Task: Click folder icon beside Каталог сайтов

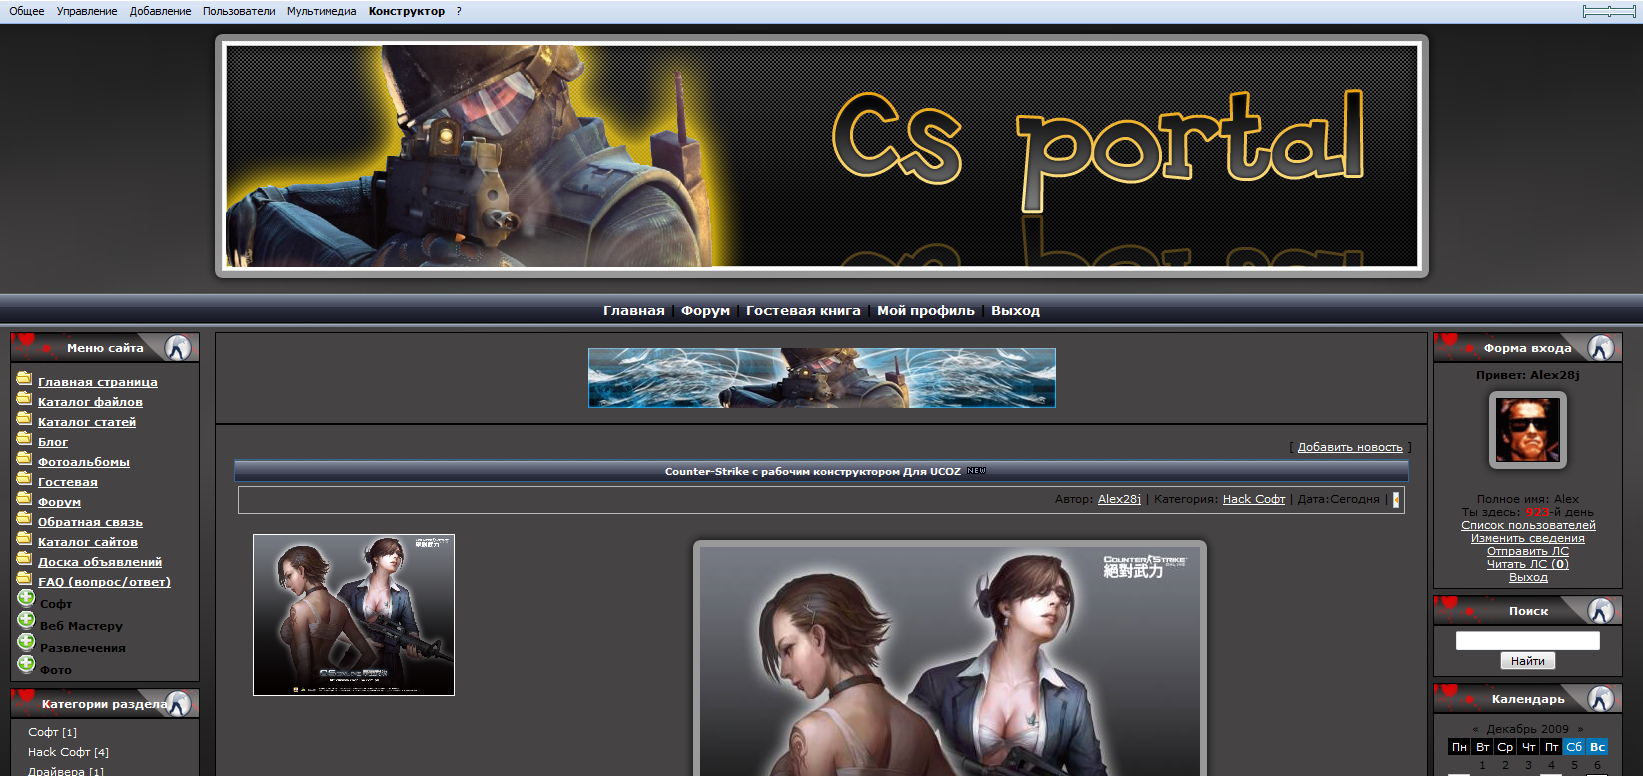Action: [24, 539]
